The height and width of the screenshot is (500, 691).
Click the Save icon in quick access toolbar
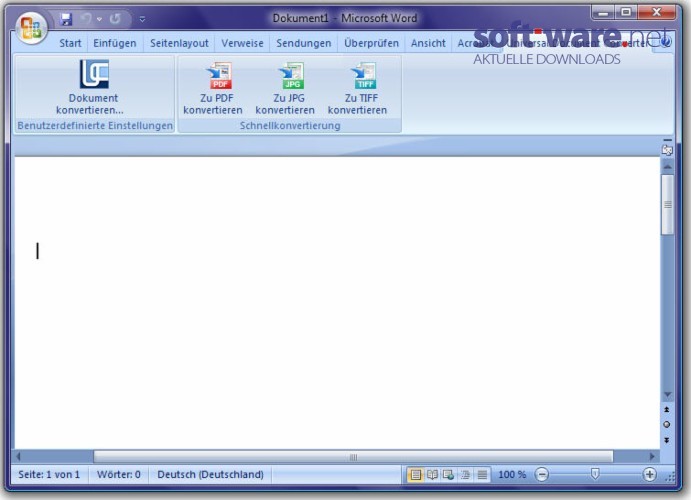click(x=66, y=19)
